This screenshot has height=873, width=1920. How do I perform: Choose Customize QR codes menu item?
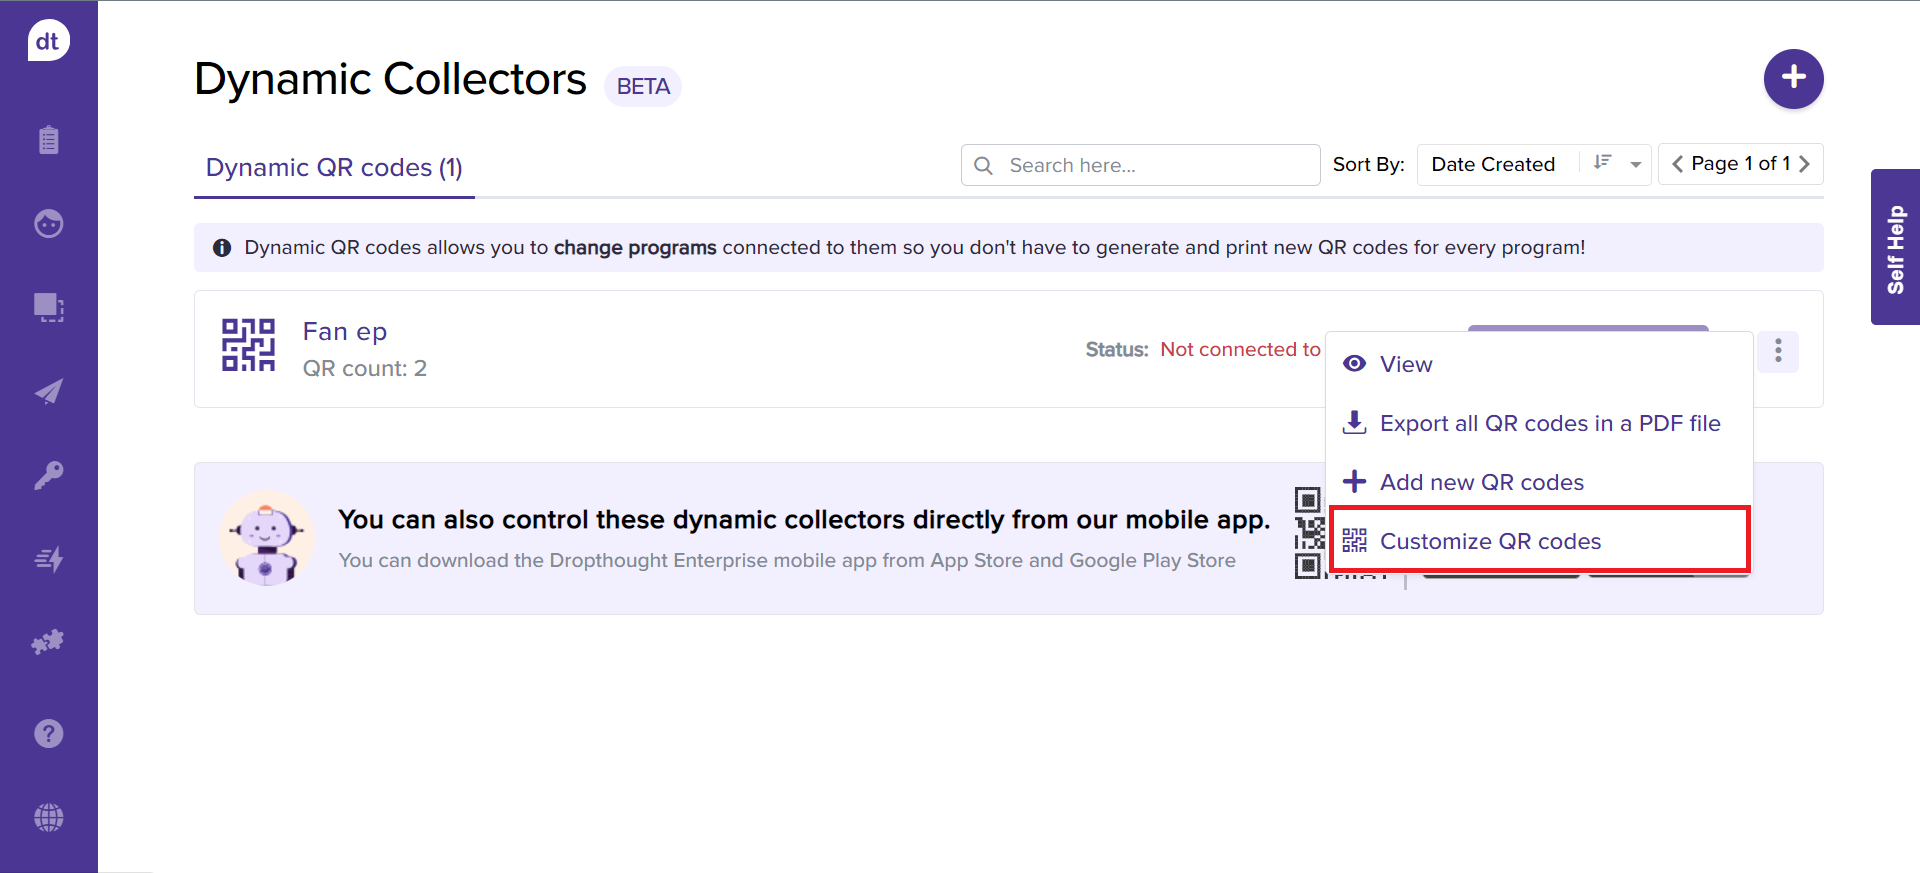[1489, 541]
